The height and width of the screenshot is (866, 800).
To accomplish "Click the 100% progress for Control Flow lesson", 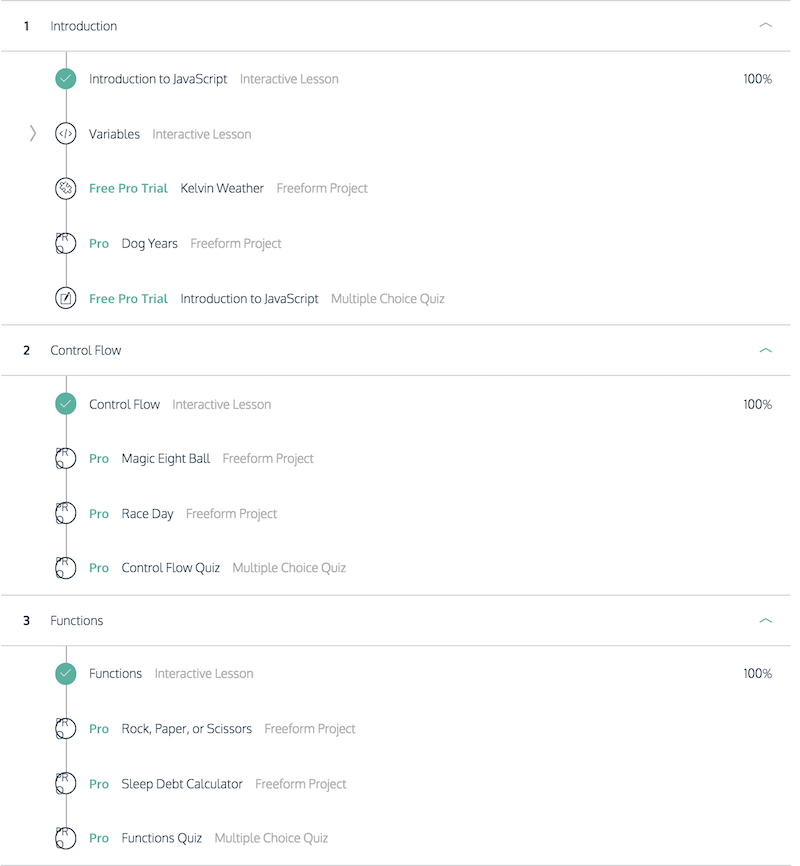I will point(757,404).
